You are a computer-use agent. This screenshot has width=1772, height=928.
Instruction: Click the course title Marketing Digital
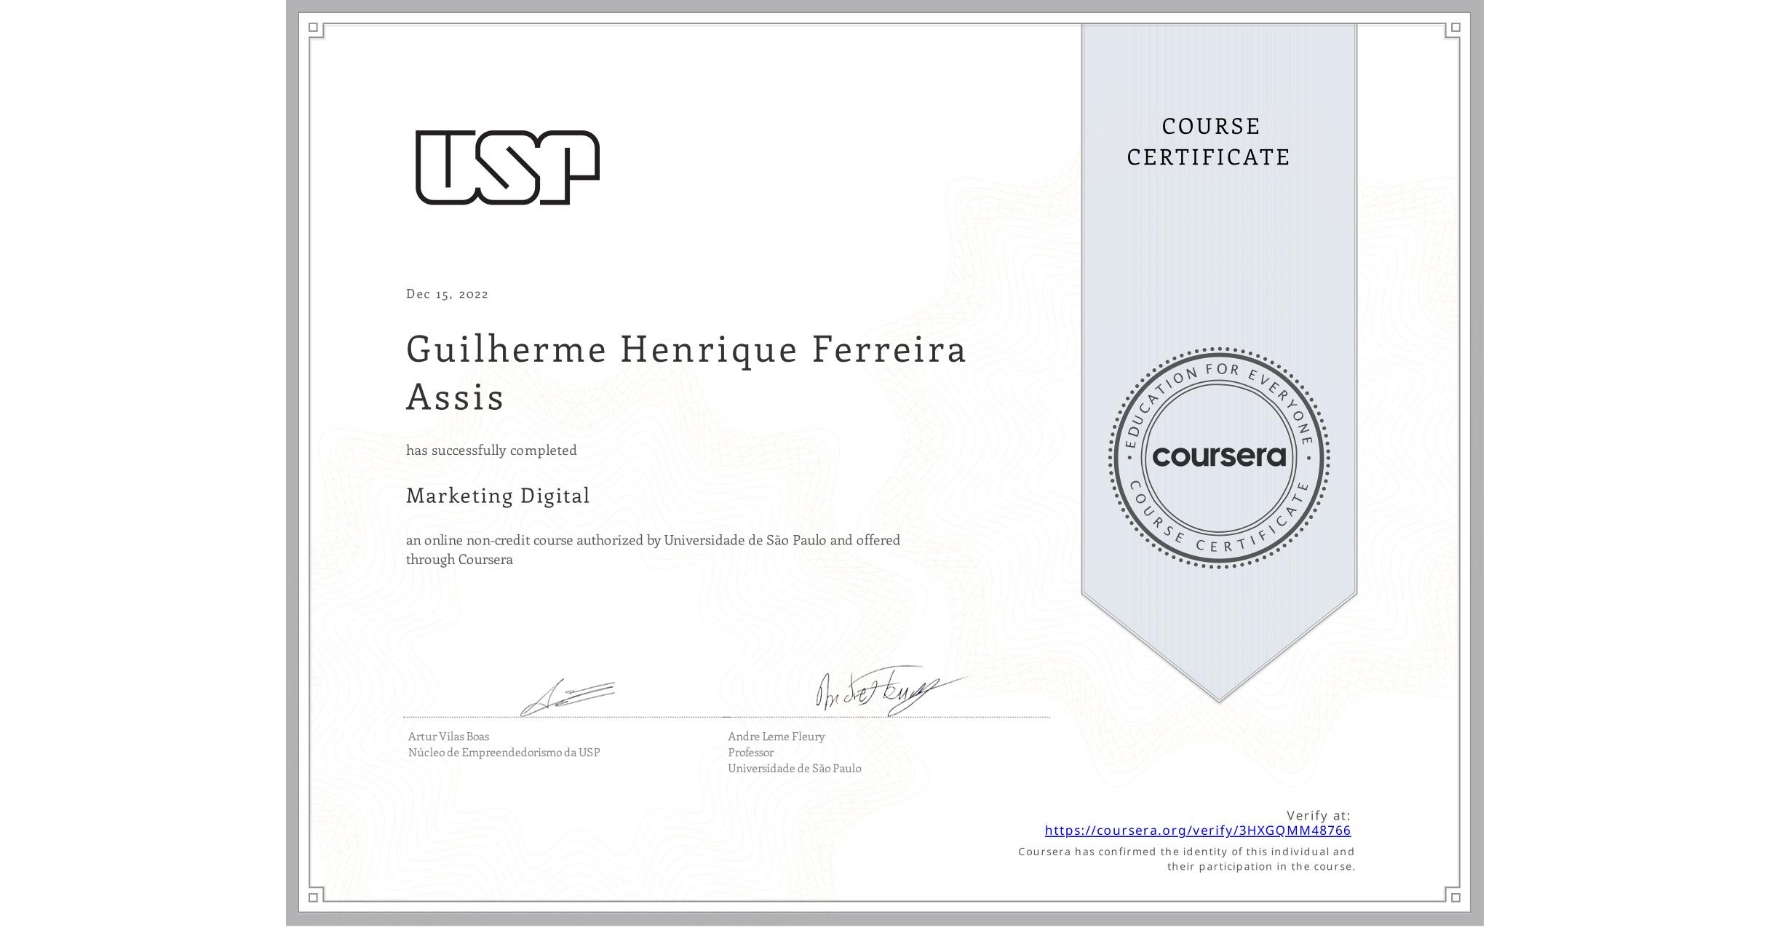point(496,496)
